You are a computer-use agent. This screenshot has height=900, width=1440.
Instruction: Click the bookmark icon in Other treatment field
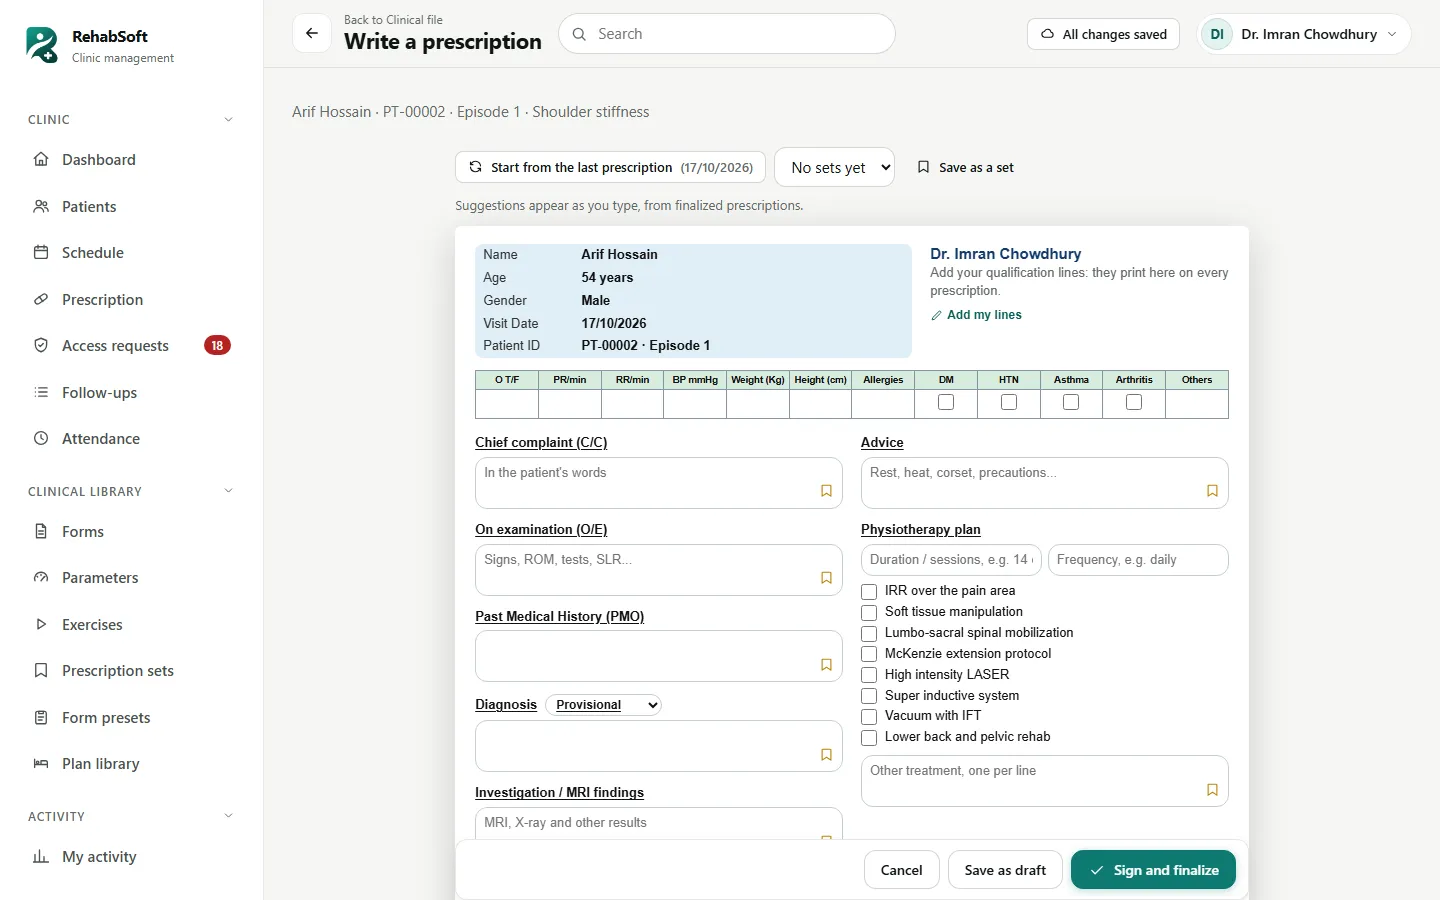pyautogui.click(x=1212, y=790)
